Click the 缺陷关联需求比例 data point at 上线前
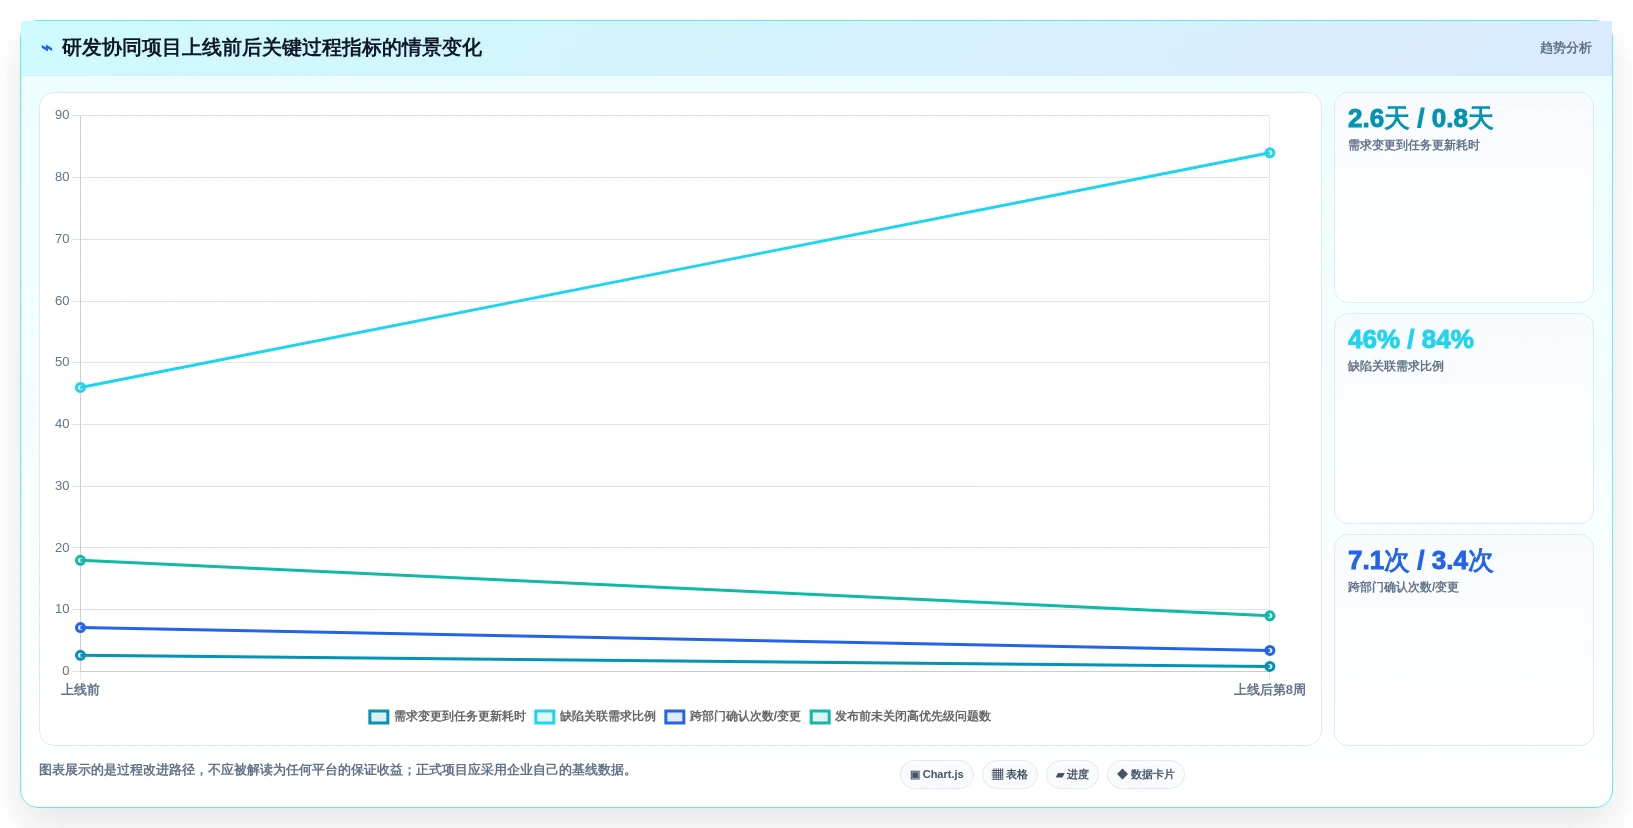 [81, 387]
